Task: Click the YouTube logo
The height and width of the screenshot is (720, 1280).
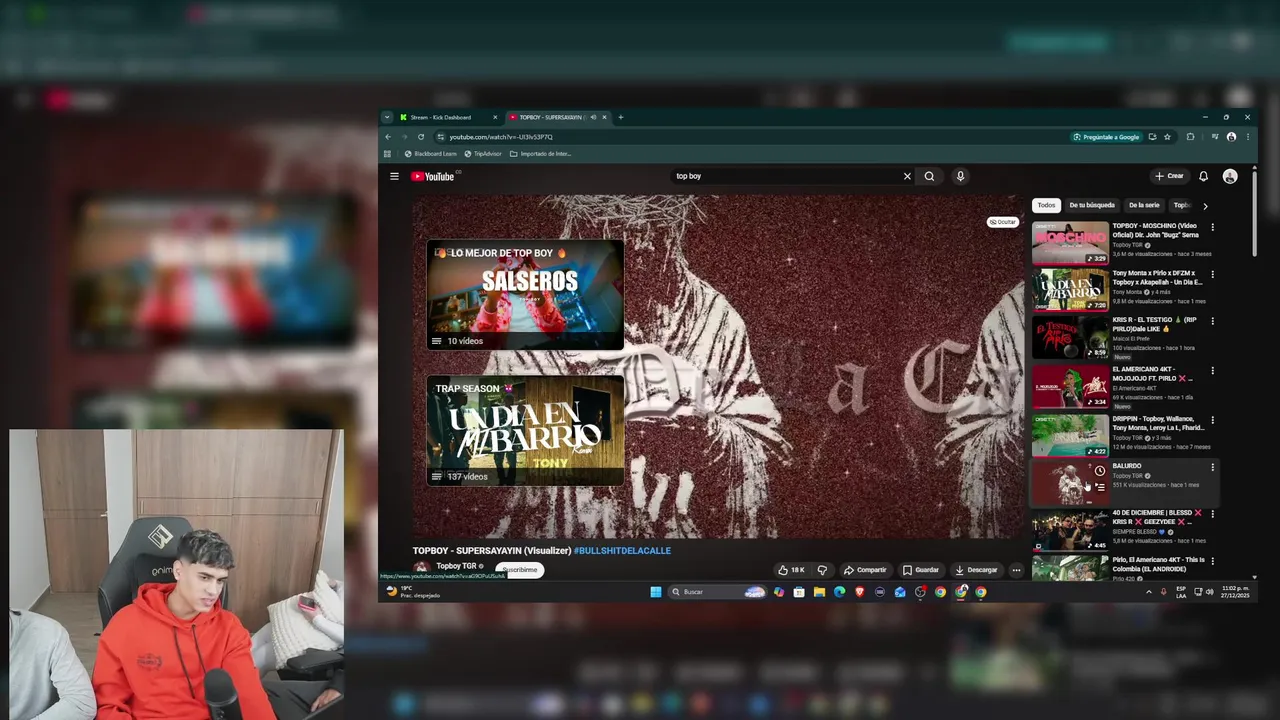Action: tap(433, 176)
